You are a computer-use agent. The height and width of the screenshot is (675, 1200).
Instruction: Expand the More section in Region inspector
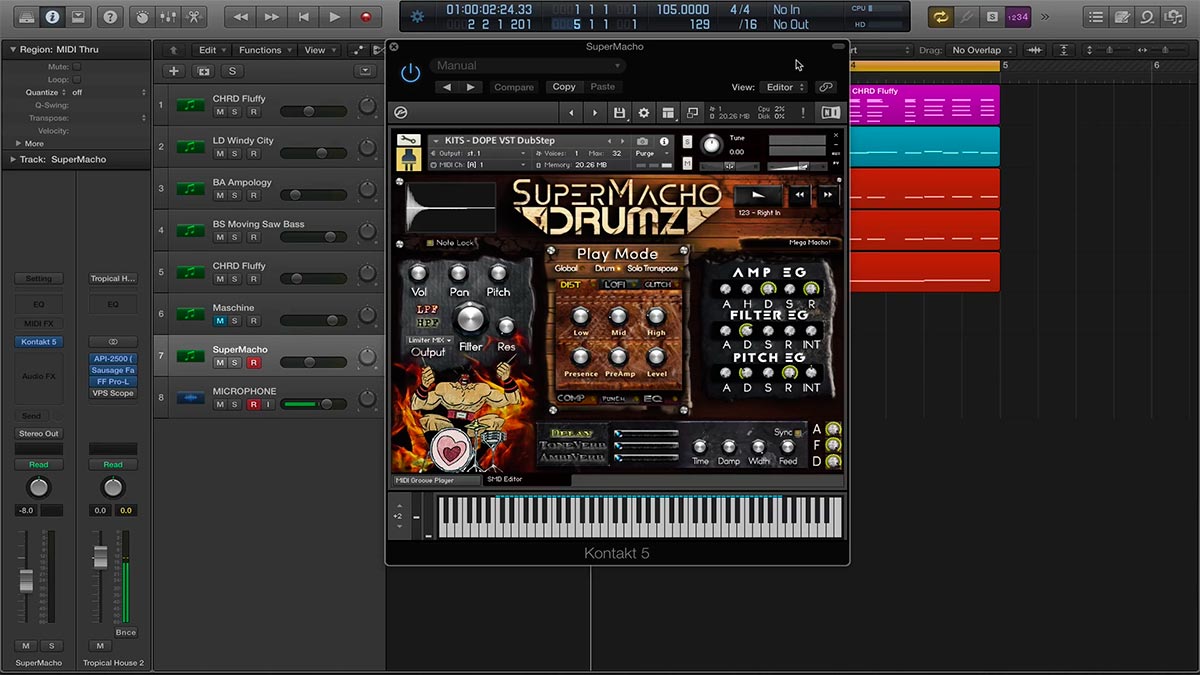click(x=29, y=143)
